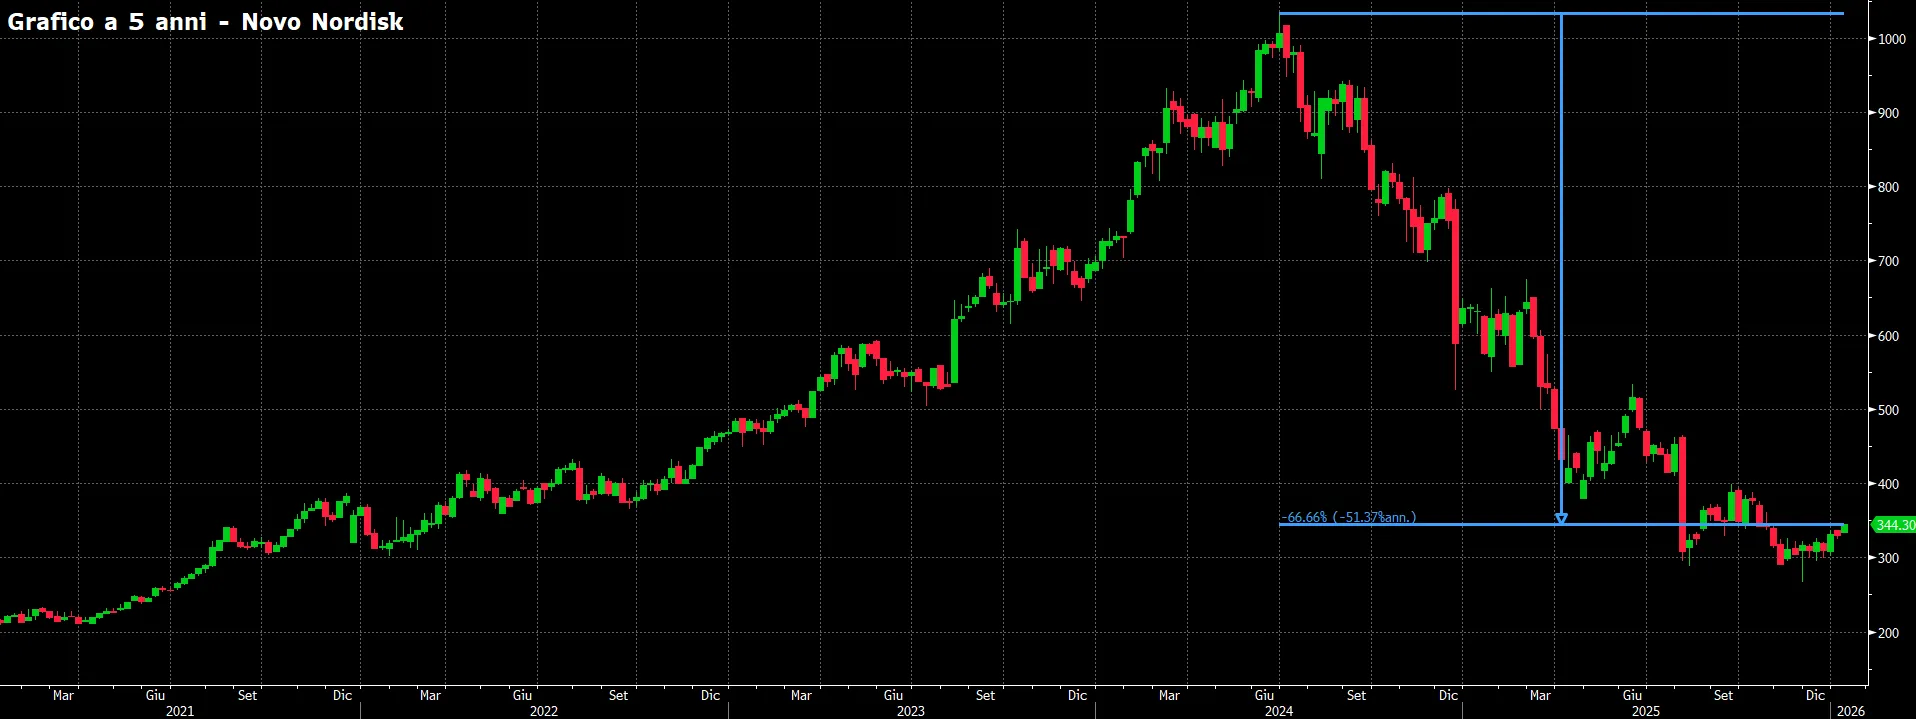This screenshot has width=1916, height=719.
Task: Select the current price tag 344.30
Action: [1894, 525]
